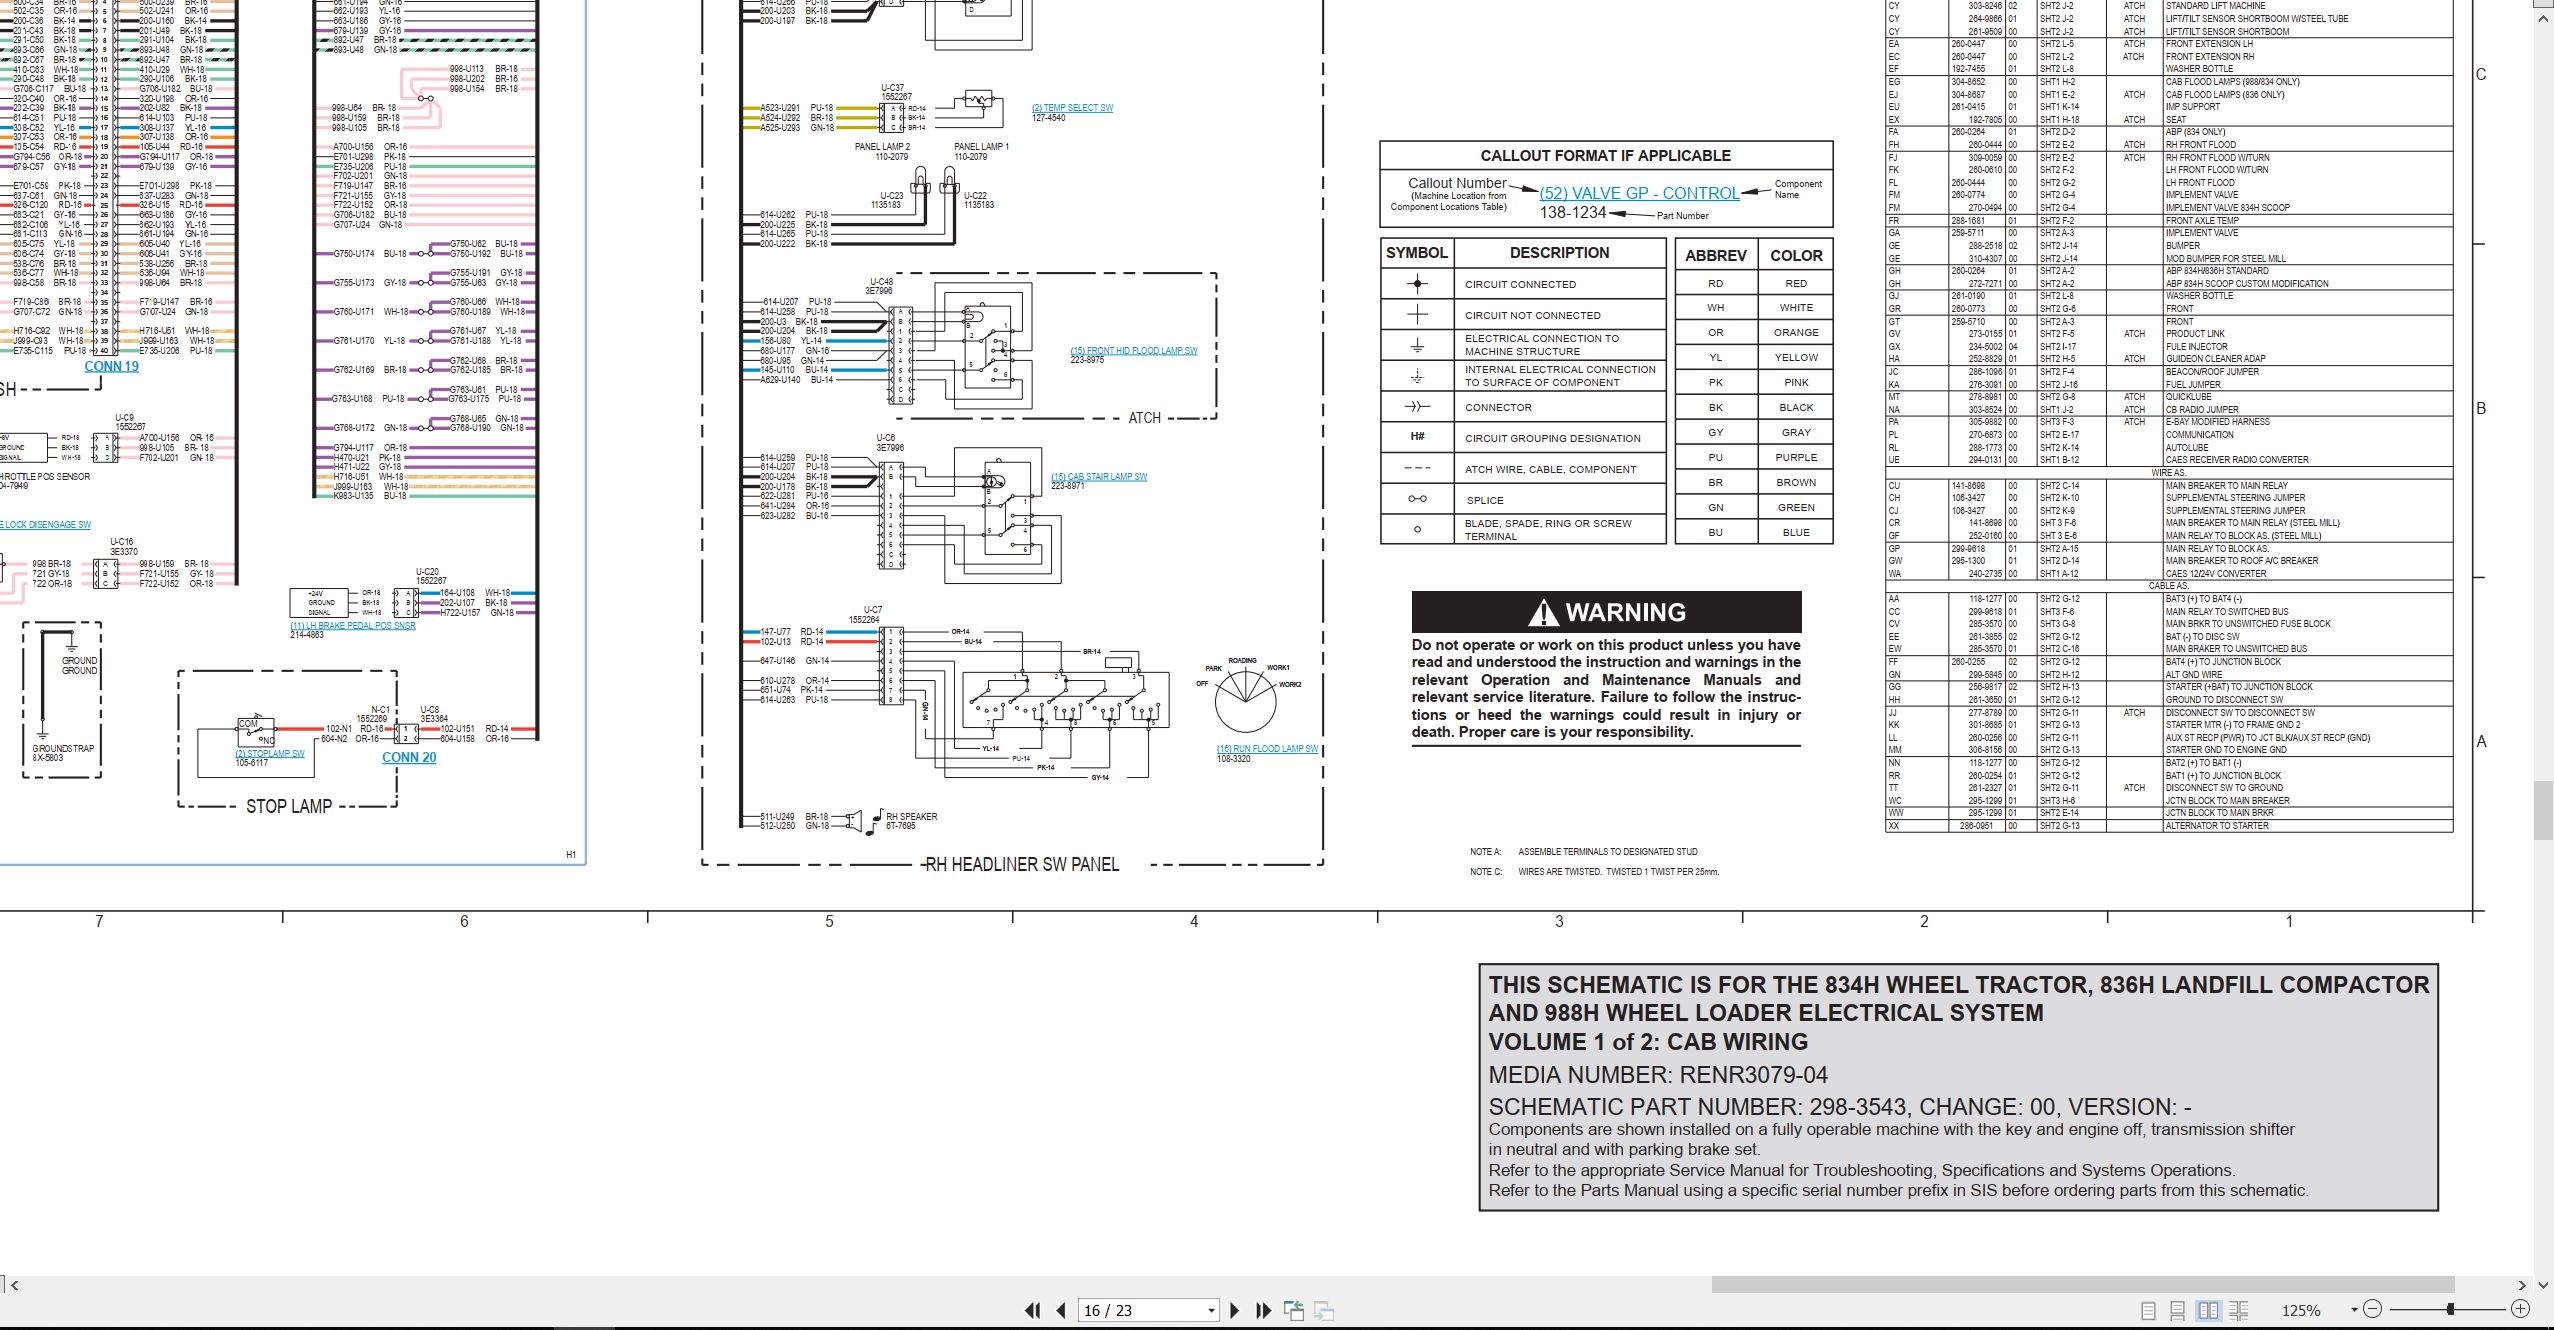Click the MAIN BREAKER TO MAIN RELAY table row
The image size is (2554, 1330).
pos(2169,485)
